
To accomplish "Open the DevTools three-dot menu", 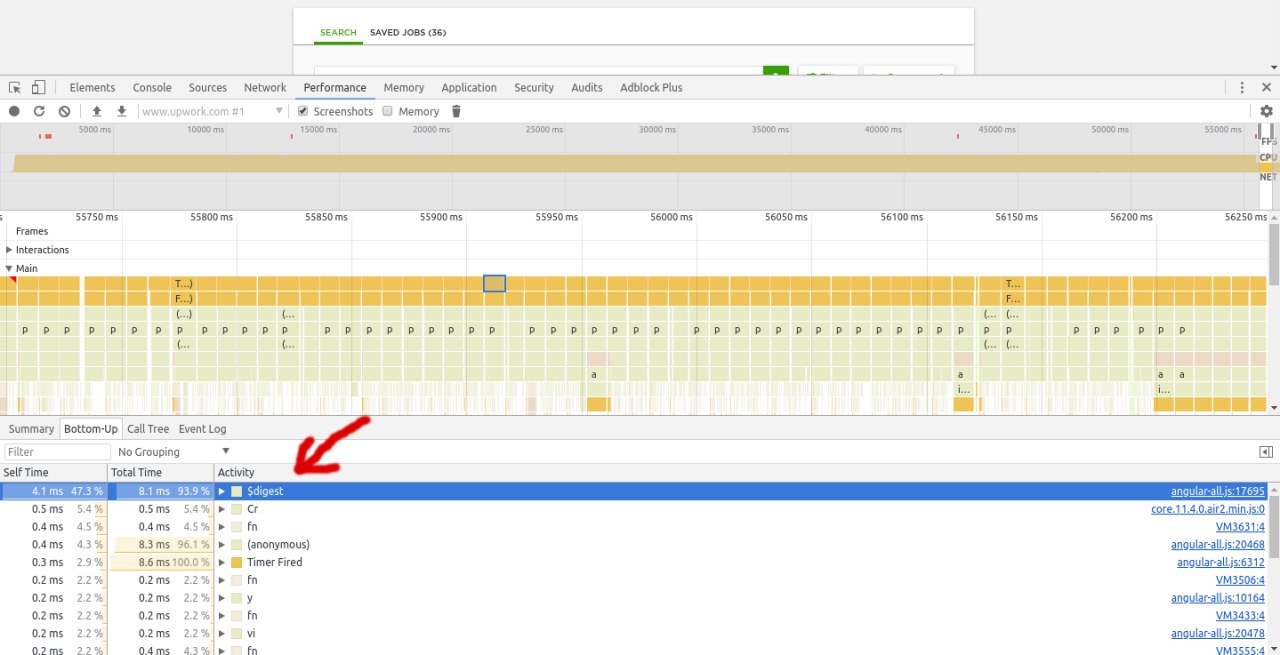I will 1242,88.
